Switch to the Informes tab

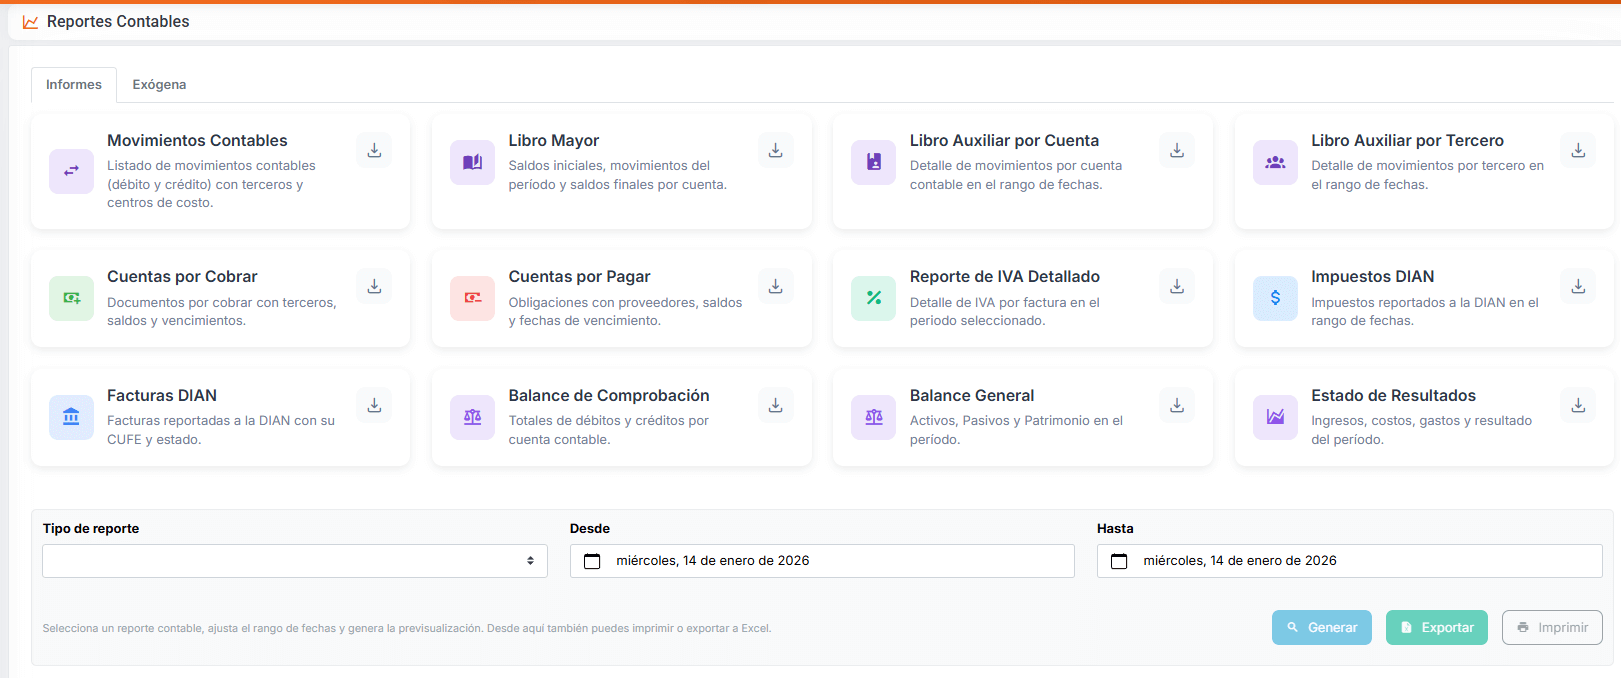click(x=74, y=85)
